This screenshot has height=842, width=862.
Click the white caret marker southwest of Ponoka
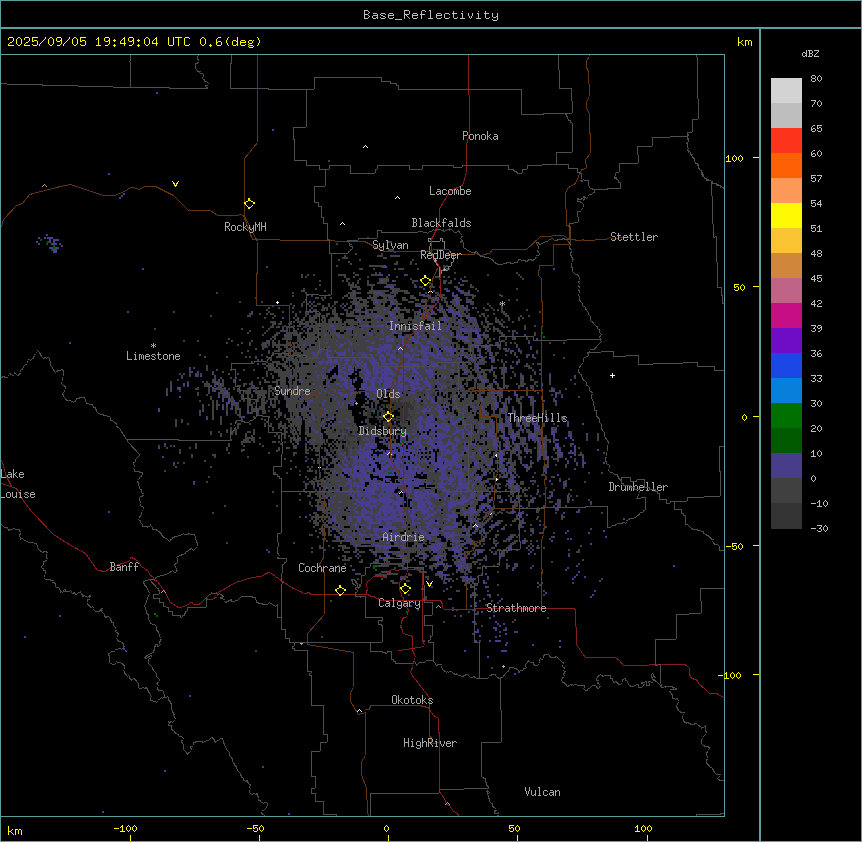tap(365, 147)
